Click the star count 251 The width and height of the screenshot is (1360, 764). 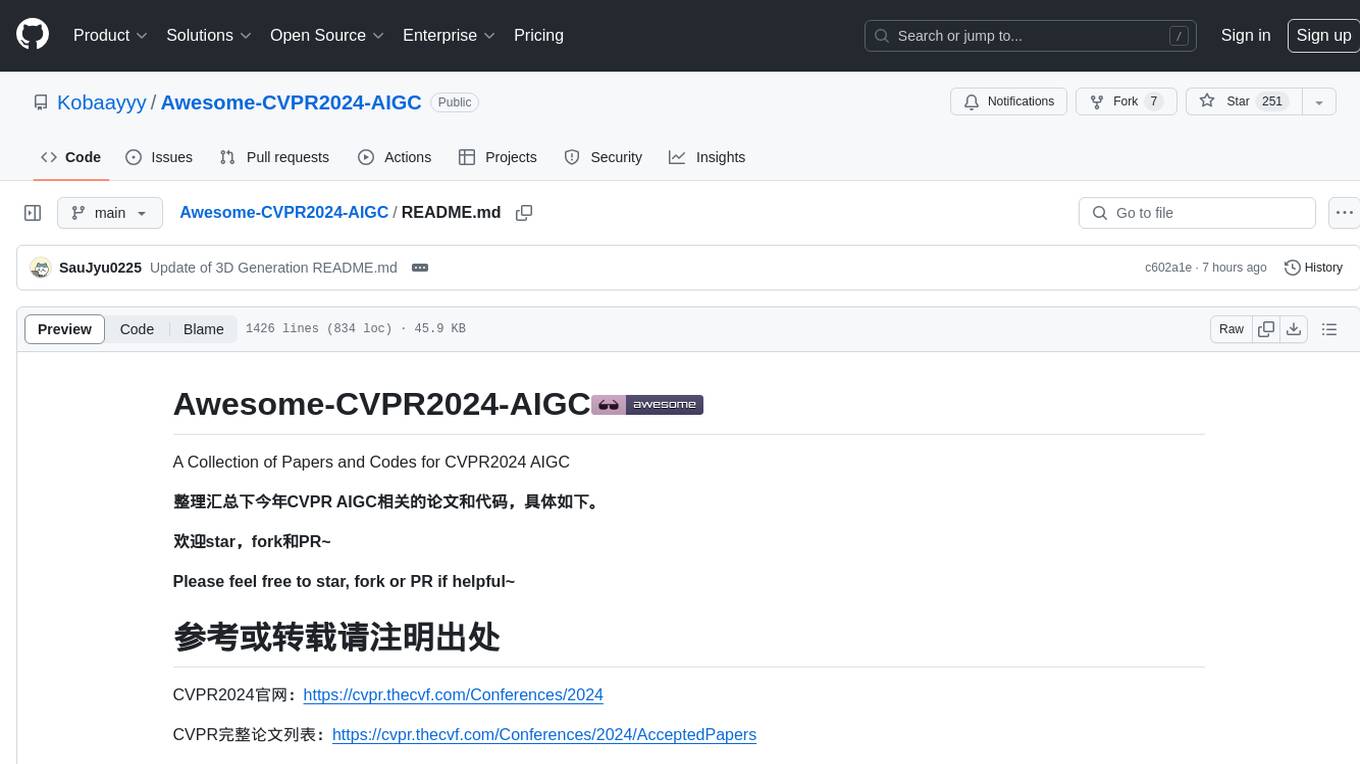[x=1271, y=102]
